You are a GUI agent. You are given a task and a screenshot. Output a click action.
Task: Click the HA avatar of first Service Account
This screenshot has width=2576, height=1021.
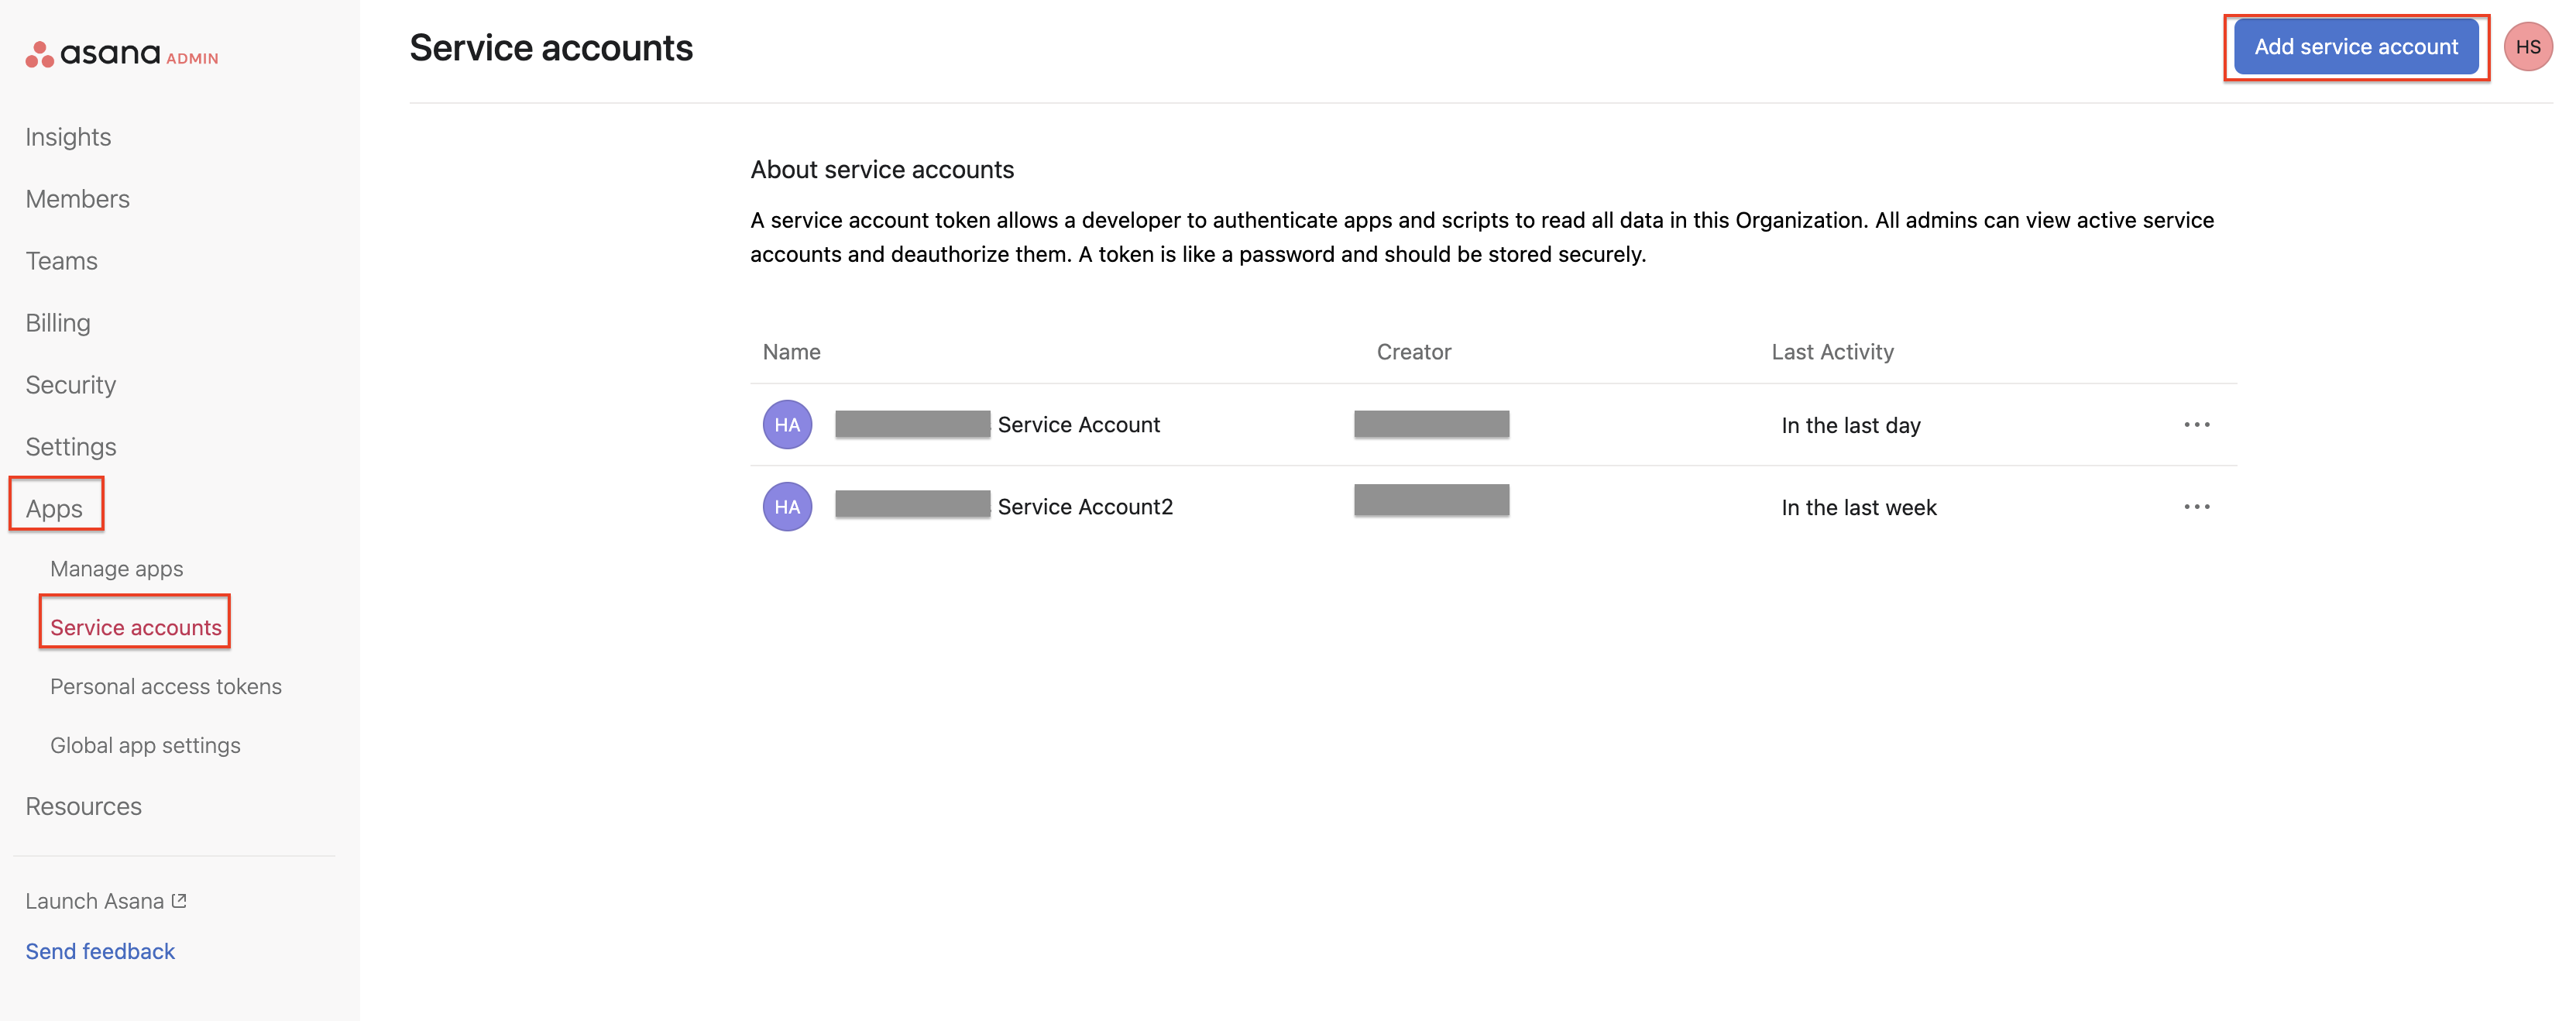[787, 425]
